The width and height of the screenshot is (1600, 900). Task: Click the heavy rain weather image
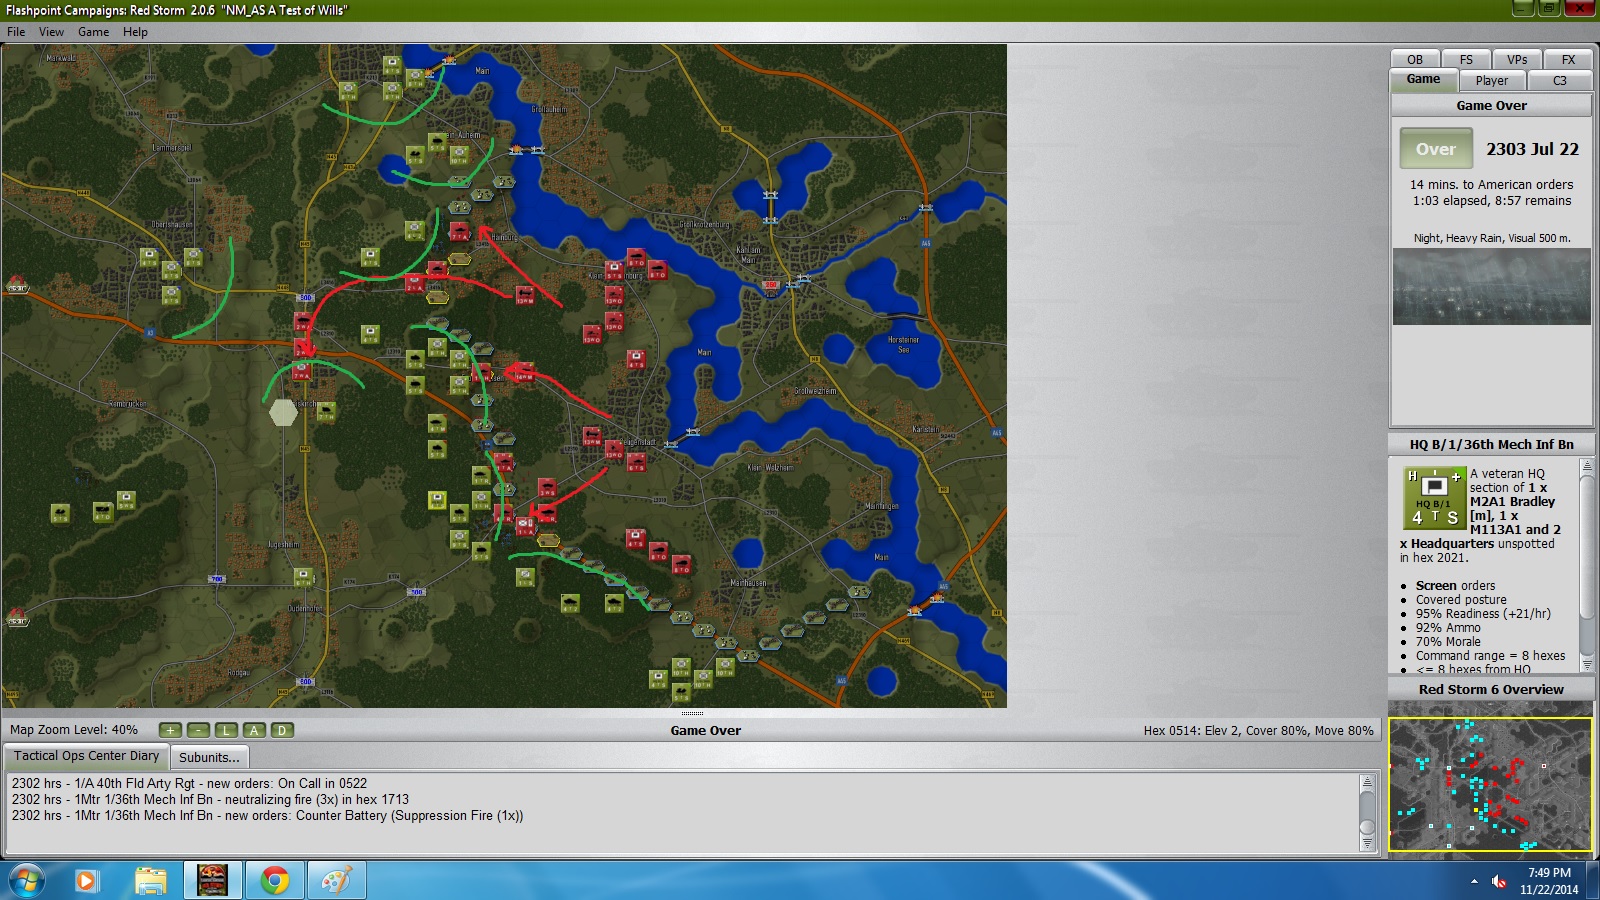pos(1491,286)
